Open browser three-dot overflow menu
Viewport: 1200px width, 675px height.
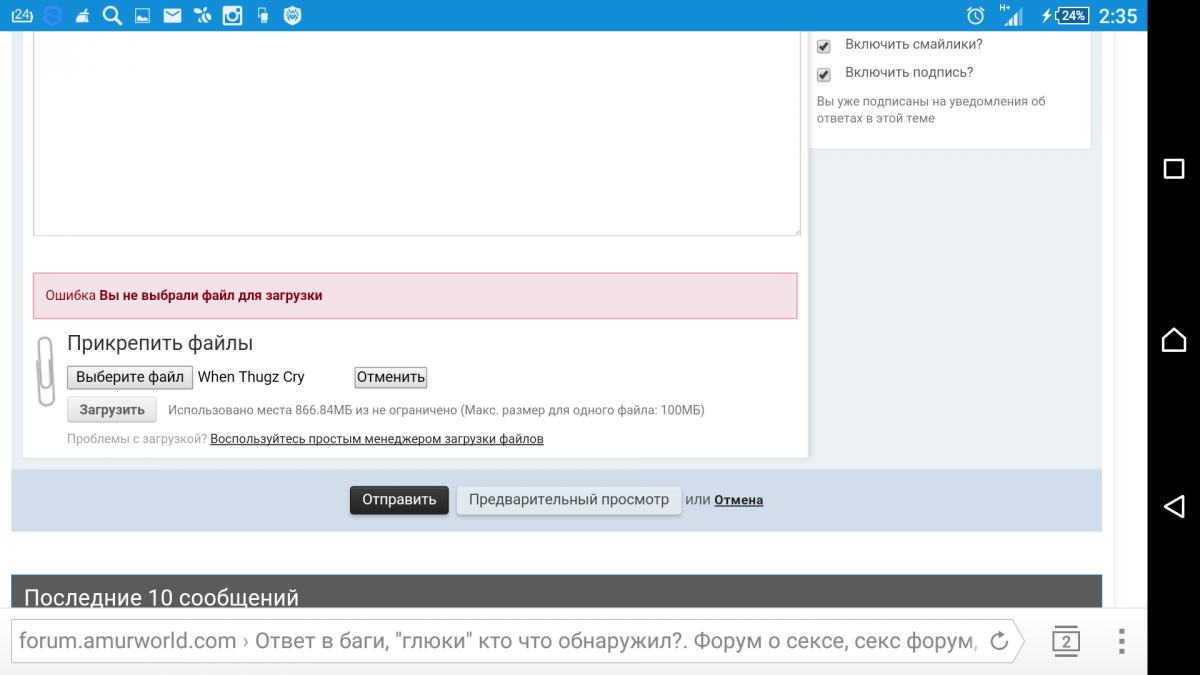point(1122,641)
